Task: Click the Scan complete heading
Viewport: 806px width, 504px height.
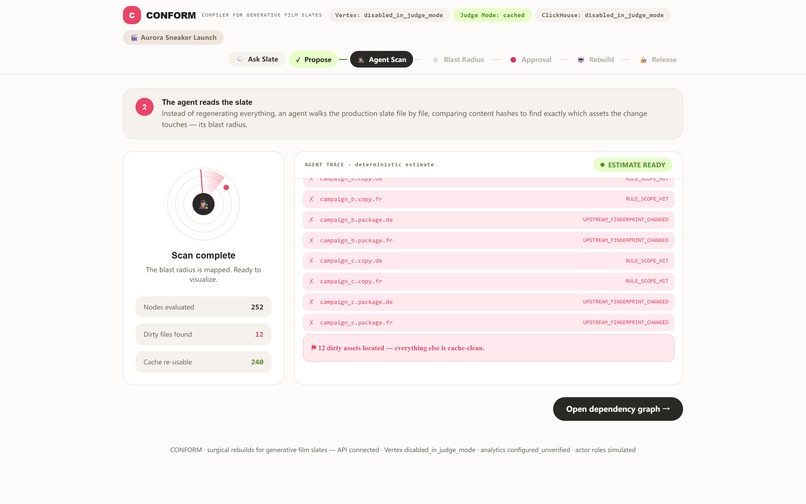Action: [204, 256]
